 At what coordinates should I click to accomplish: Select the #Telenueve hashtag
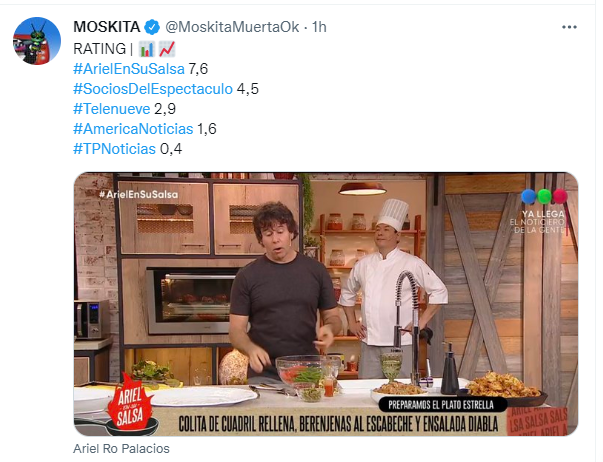pos(112,109)
